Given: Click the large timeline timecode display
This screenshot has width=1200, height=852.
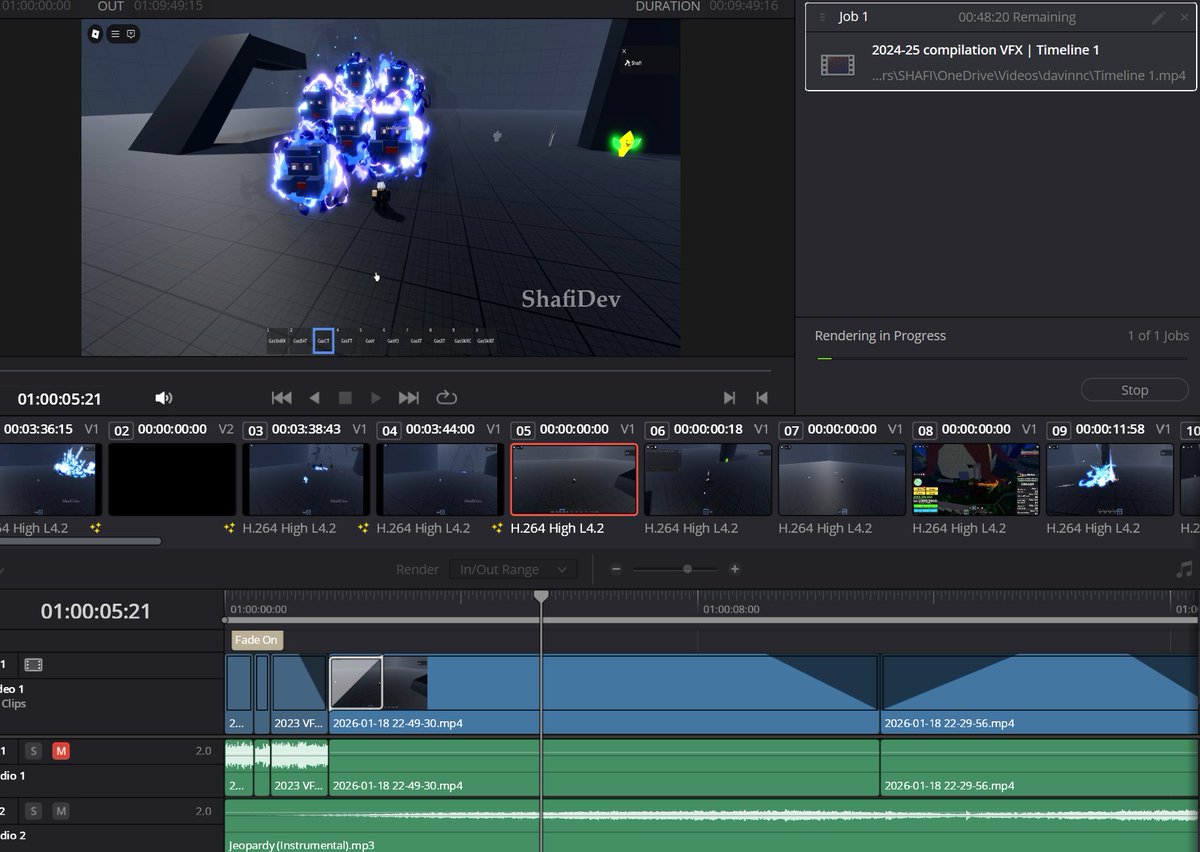Looking at the screenshot, I should tap(95, 611).
